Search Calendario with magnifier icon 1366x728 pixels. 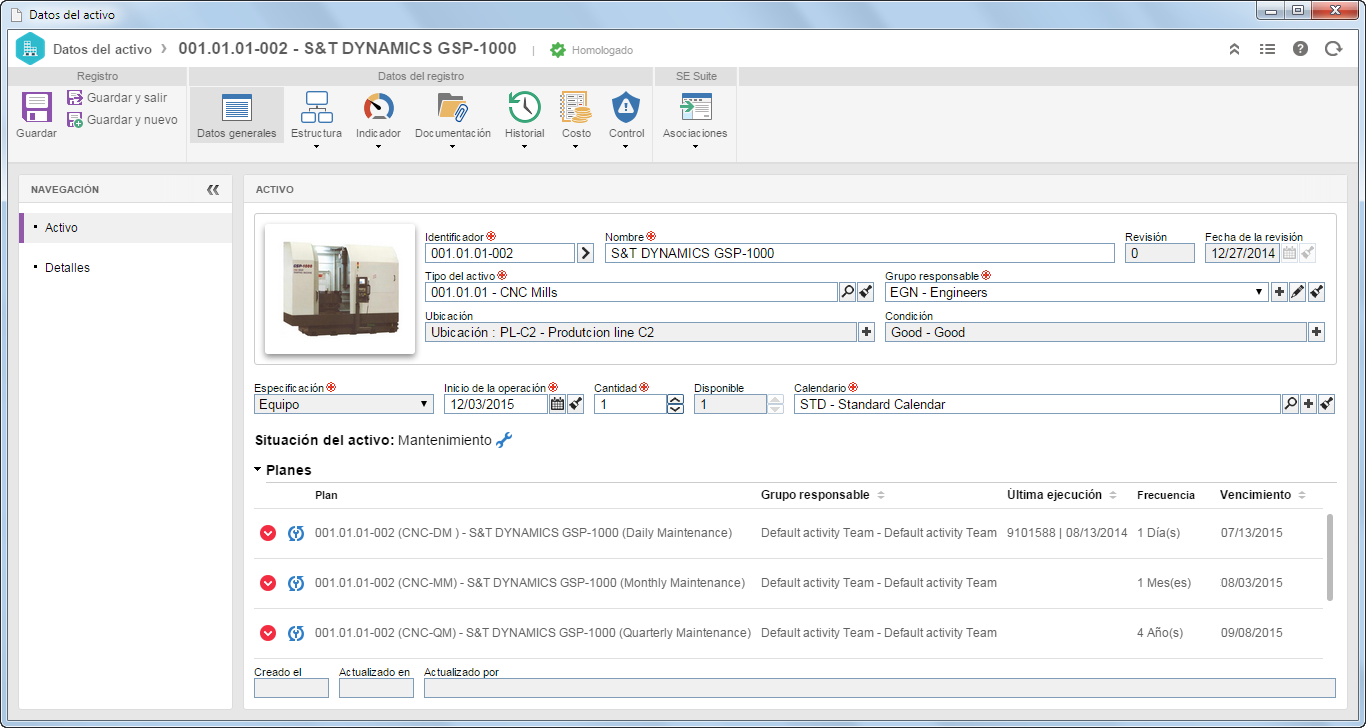pyautogui.click(x=1290, y=404)
